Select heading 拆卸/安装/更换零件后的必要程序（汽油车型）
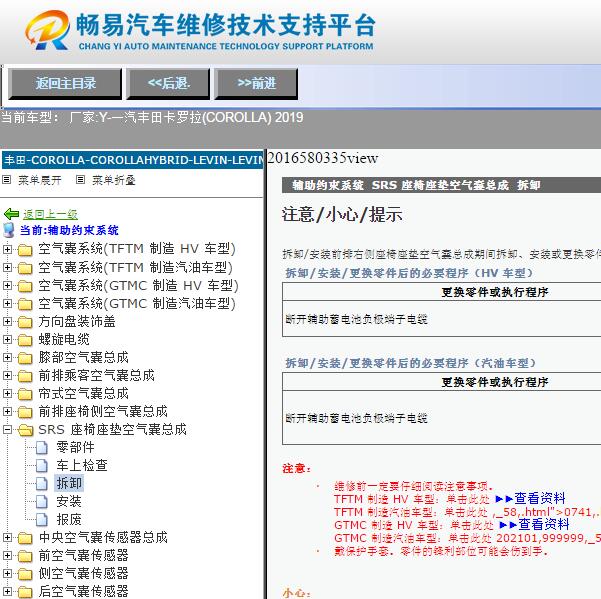Image resolution: width=601 pixels, height=599 pixels. click(411, 363)
